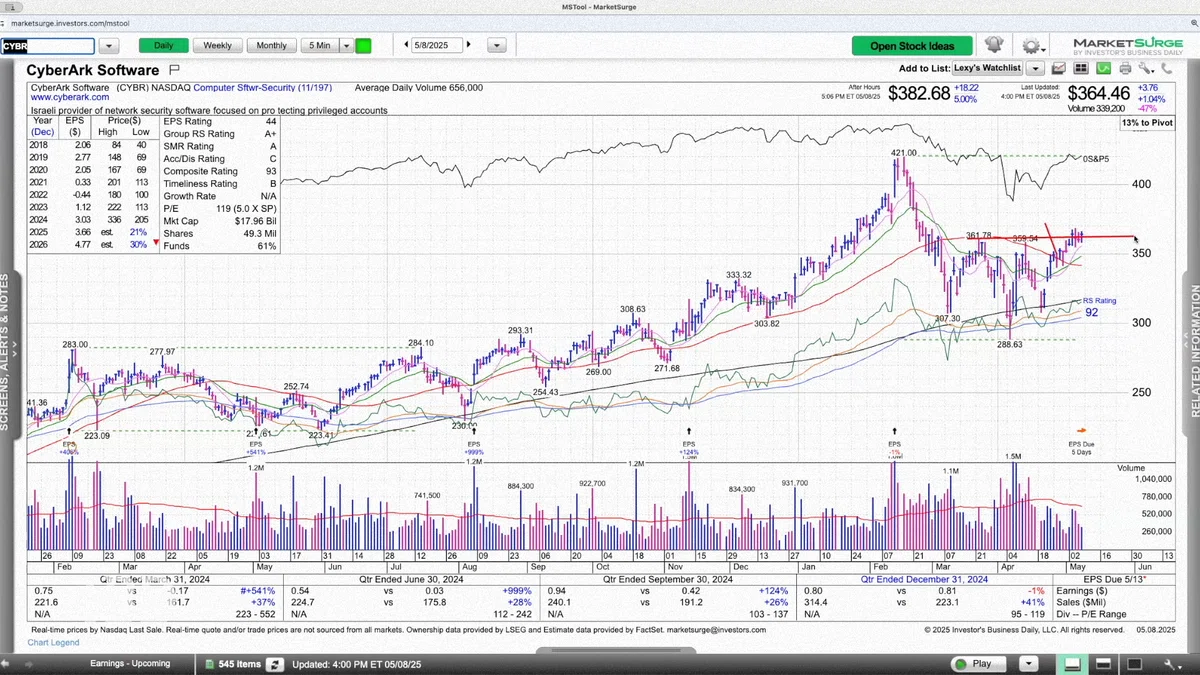Switch chart to Monthly periodicity
Image resolution: width=1200 pixels, height=675 pixels.
(271, 45)
